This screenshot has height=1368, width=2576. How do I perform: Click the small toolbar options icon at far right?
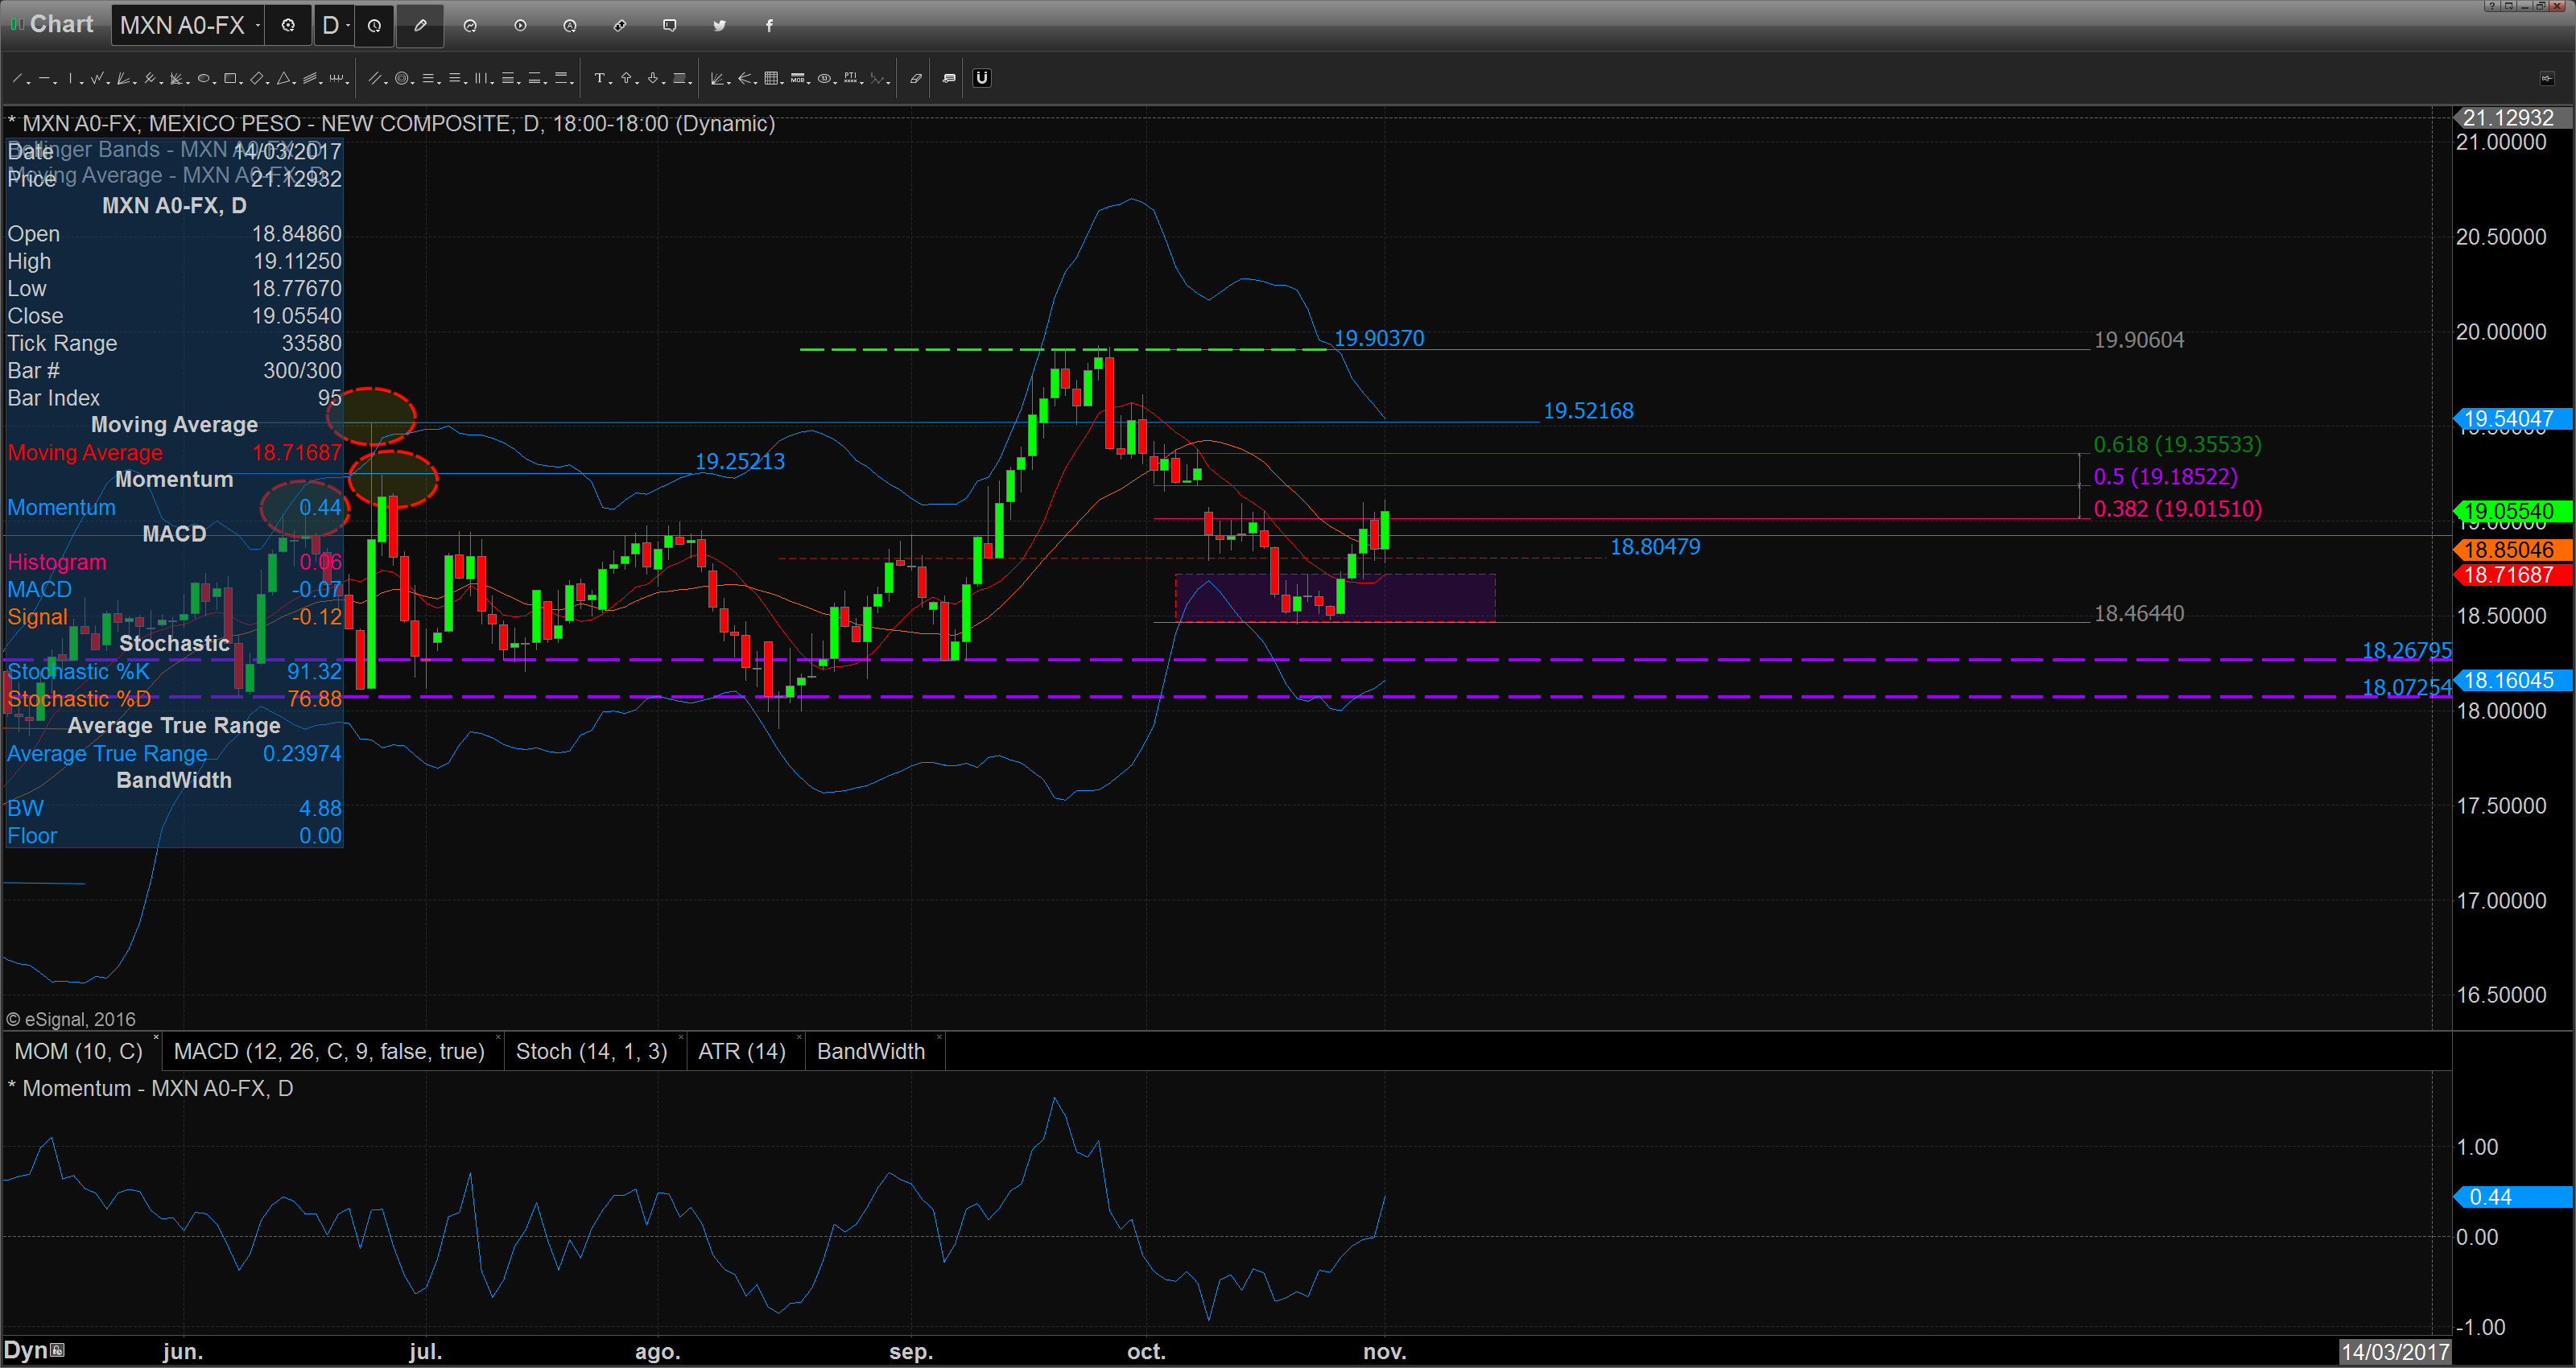pyautogui.click(x=2546, y=78)
